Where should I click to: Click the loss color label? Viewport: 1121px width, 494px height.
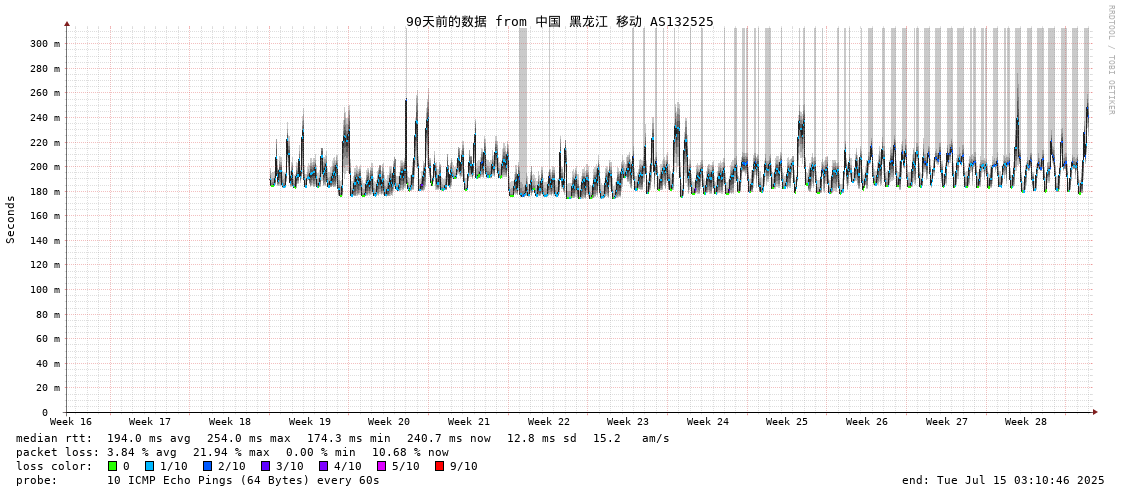pos(54,466)
